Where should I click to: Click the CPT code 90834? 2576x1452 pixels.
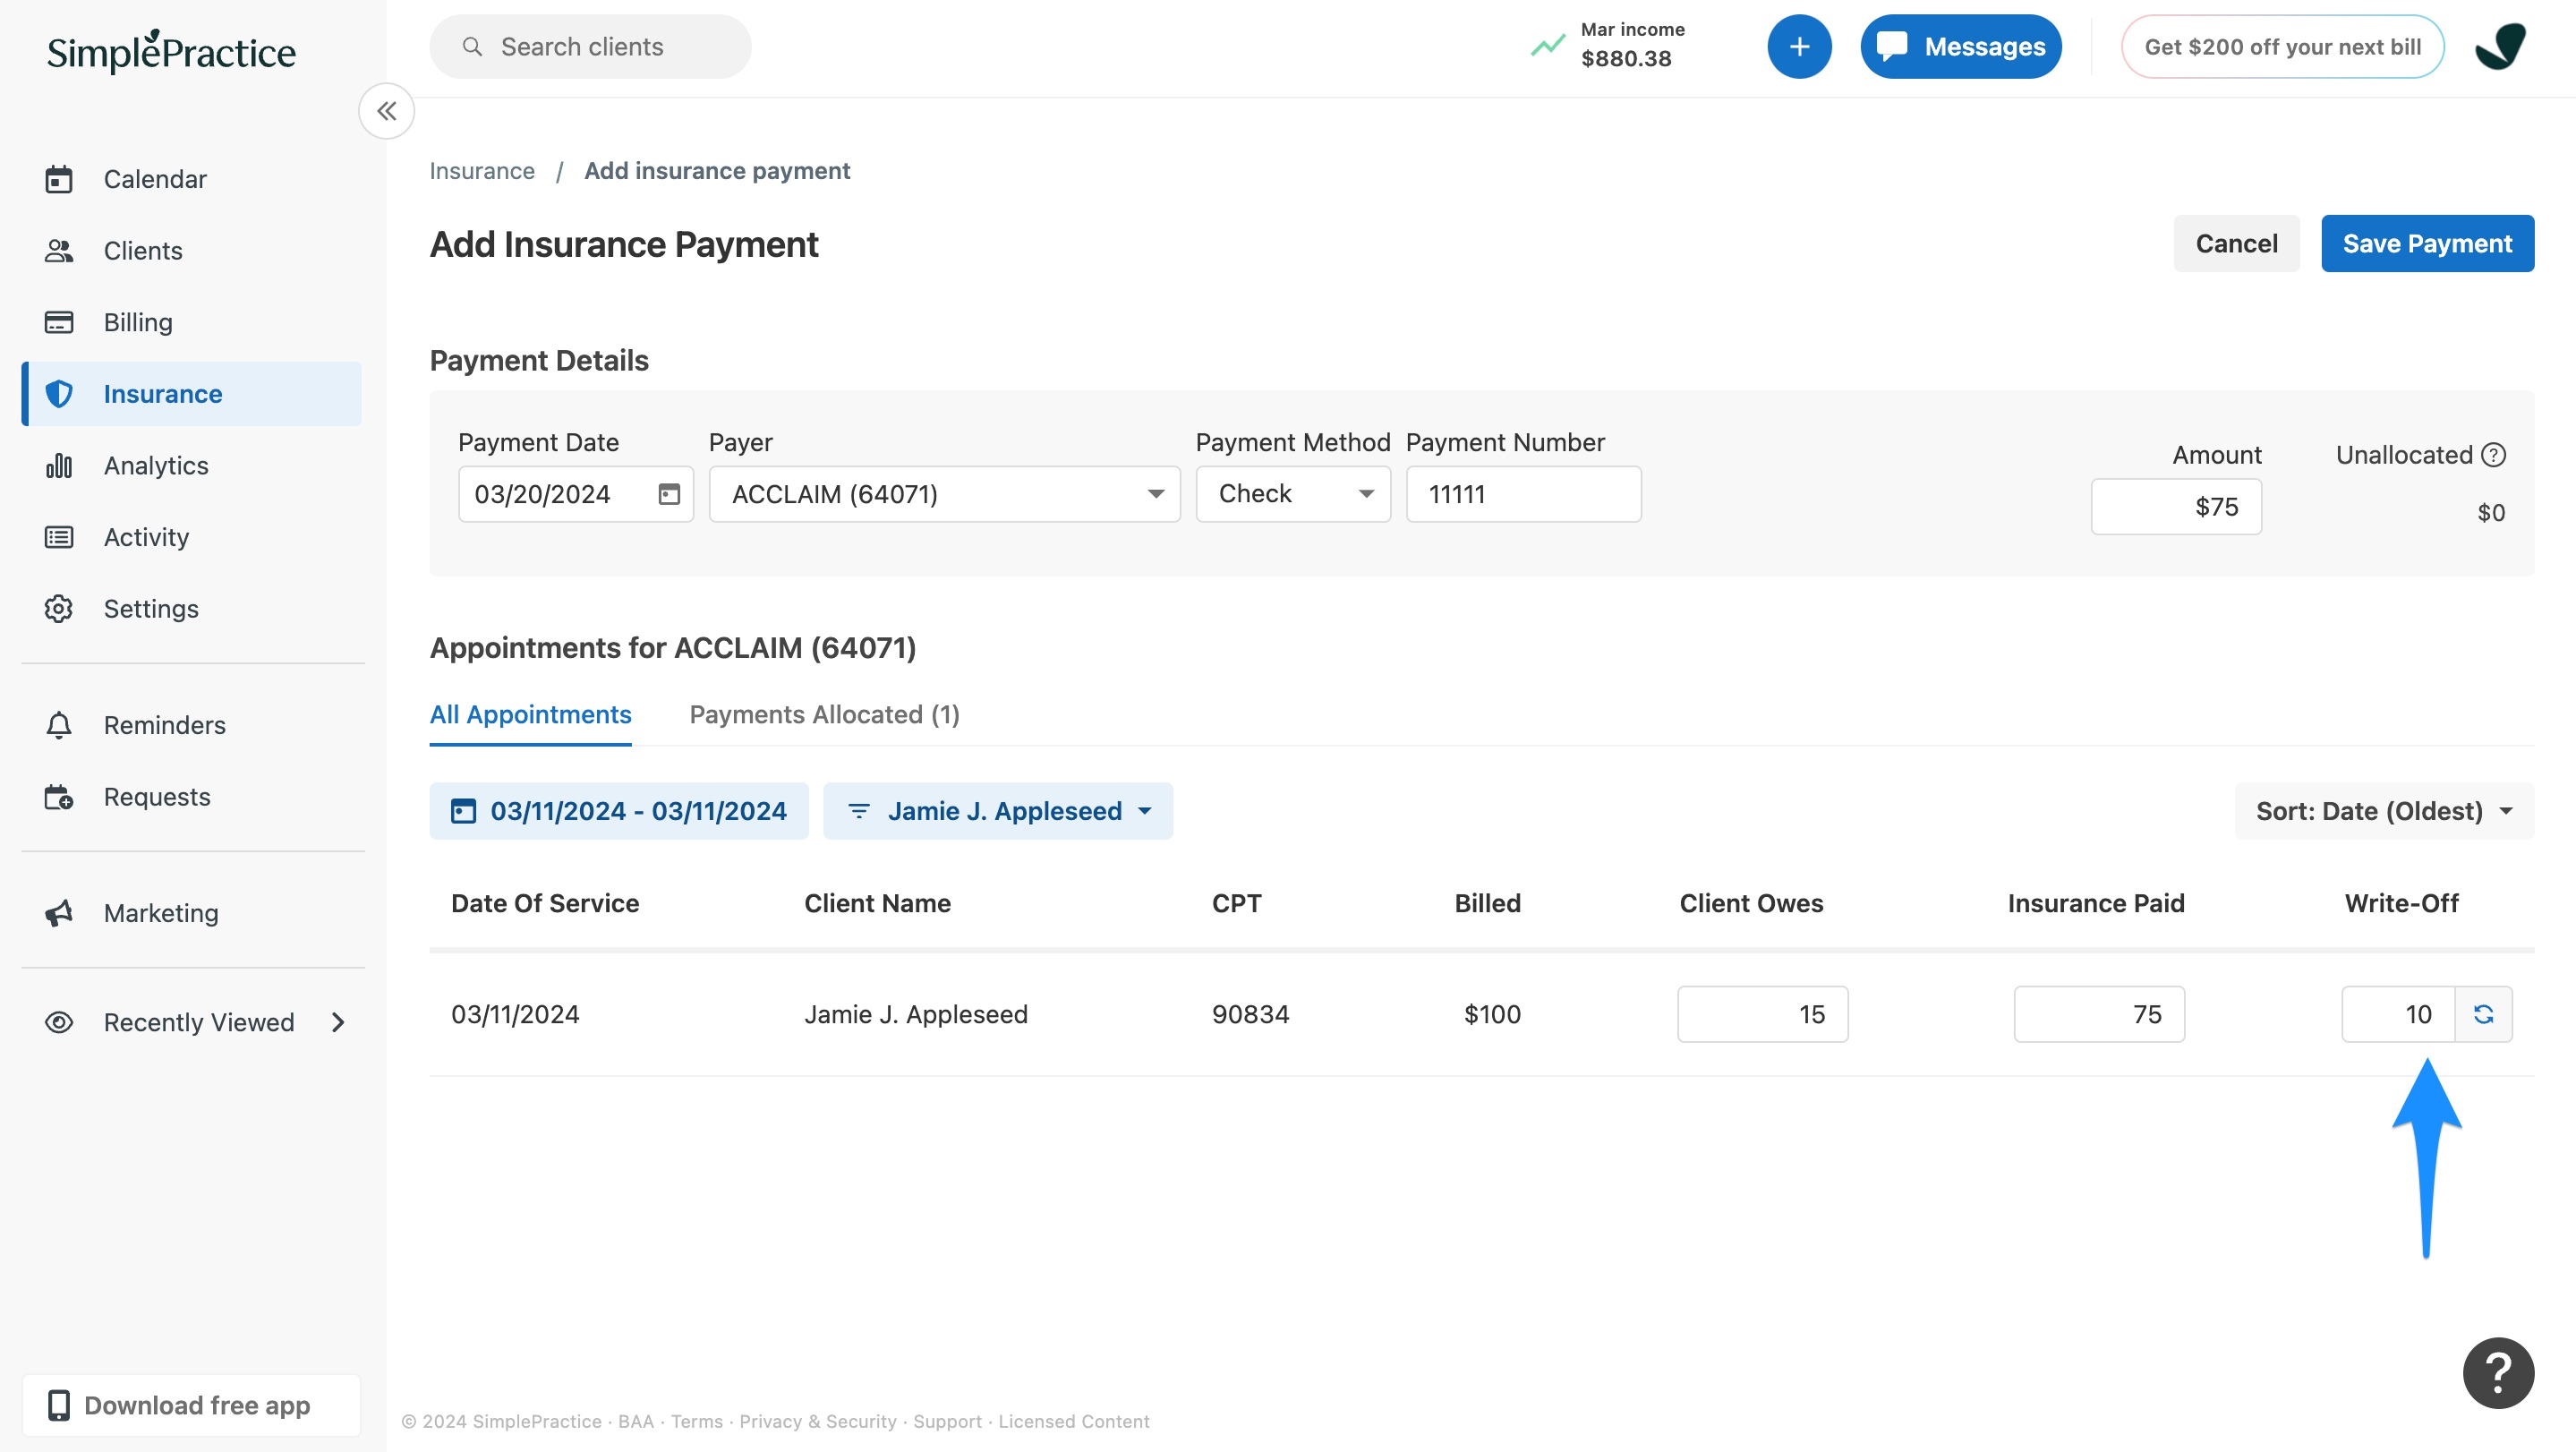click(1250, 1014)
